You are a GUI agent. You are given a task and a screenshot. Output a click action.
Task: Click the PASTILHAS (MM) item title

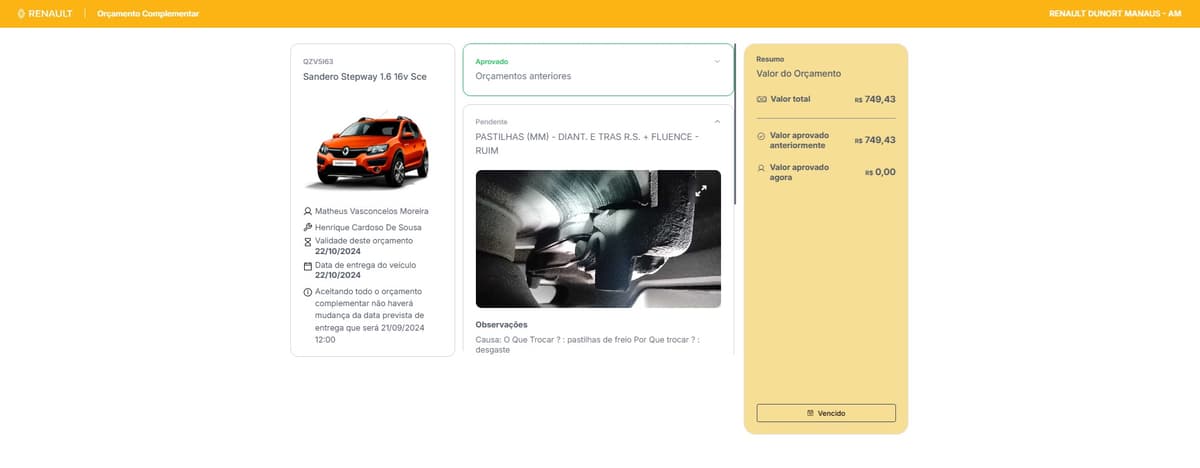click(588, 143)
